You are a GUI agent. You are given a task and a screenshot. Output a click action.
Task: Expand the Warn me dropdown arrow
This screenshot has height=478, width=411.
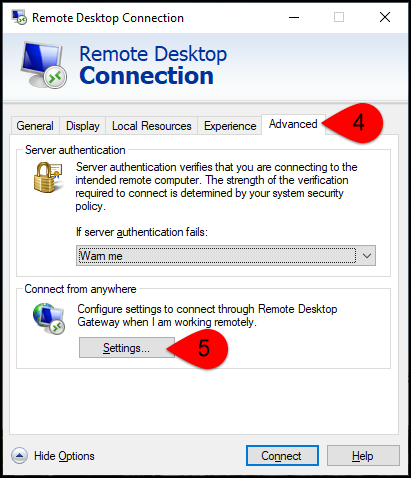pos(367,256)
